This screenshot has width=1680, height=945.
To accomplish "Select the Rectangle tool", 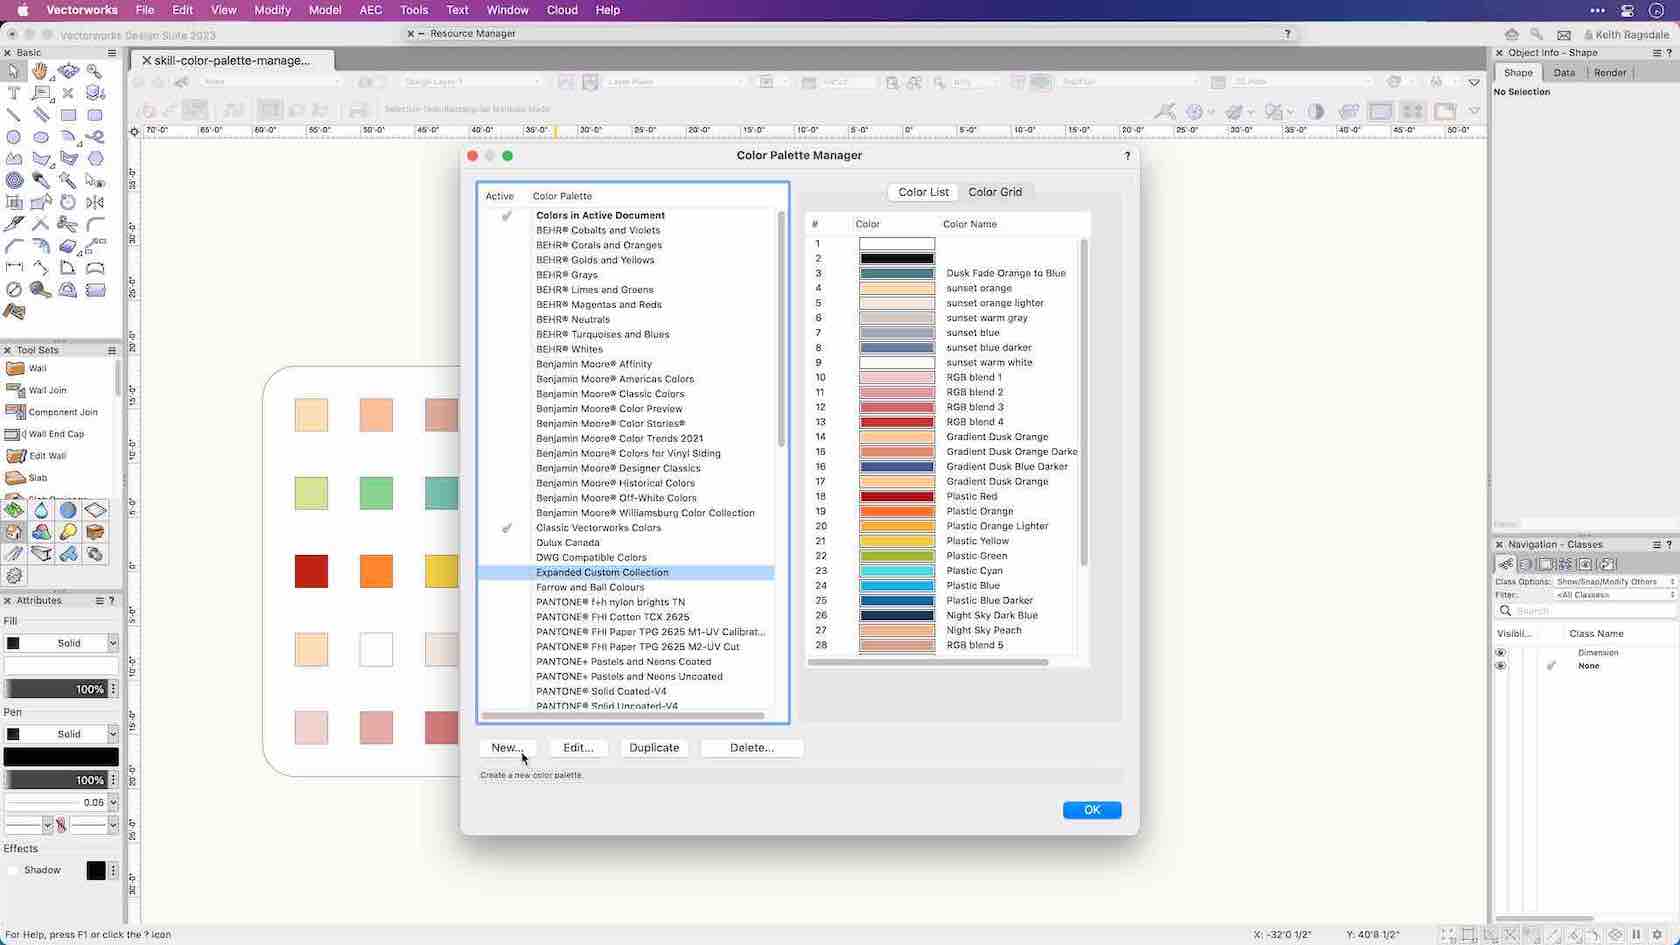I will [x=68, y=115].
